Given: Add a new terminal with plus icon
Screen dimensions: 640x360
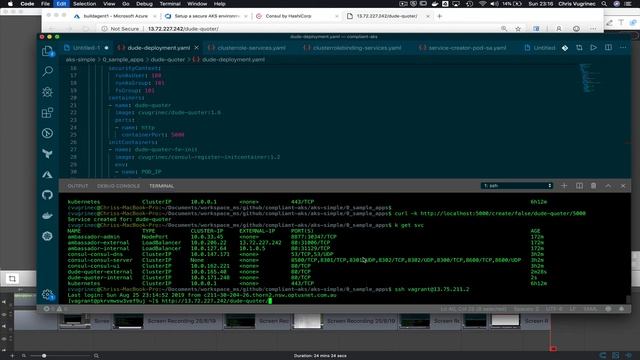Looking at the screenshot, I should [564, 186].
